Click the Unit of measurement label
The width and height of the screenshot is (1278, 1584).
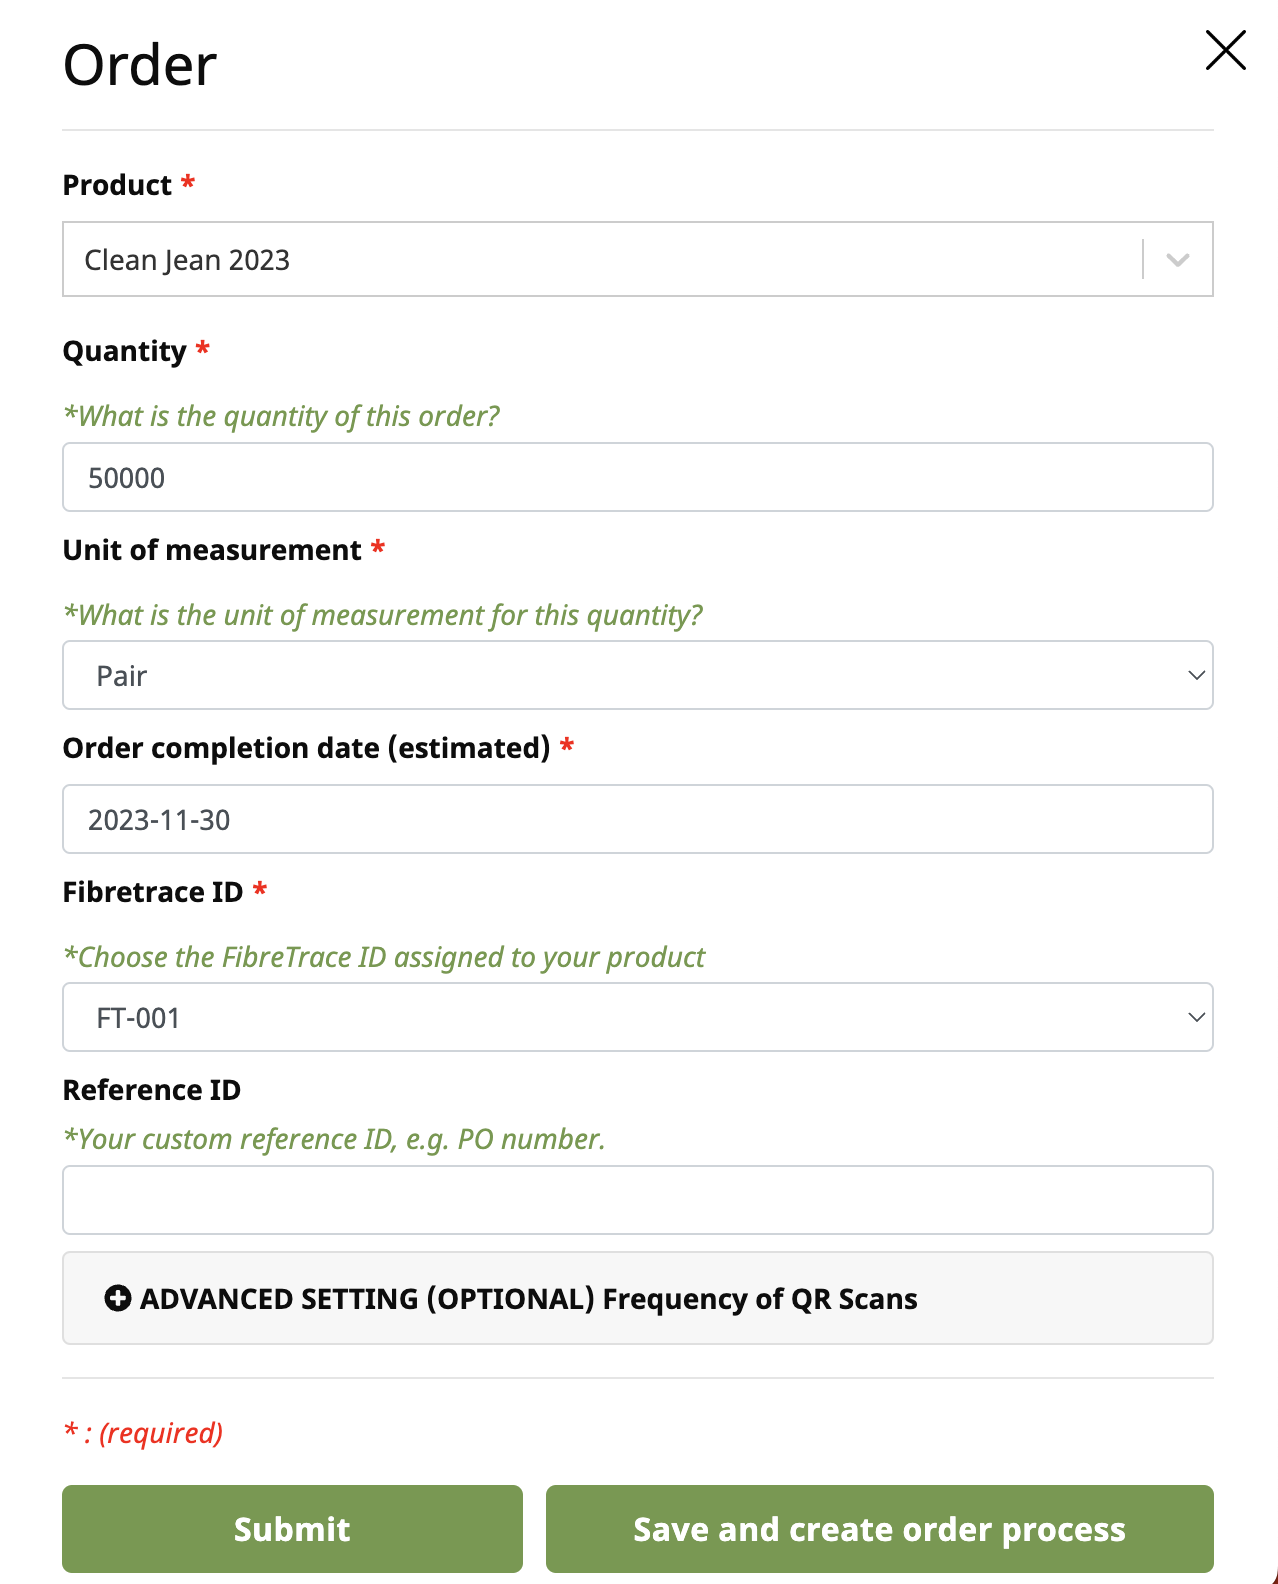tap(212, 550)
